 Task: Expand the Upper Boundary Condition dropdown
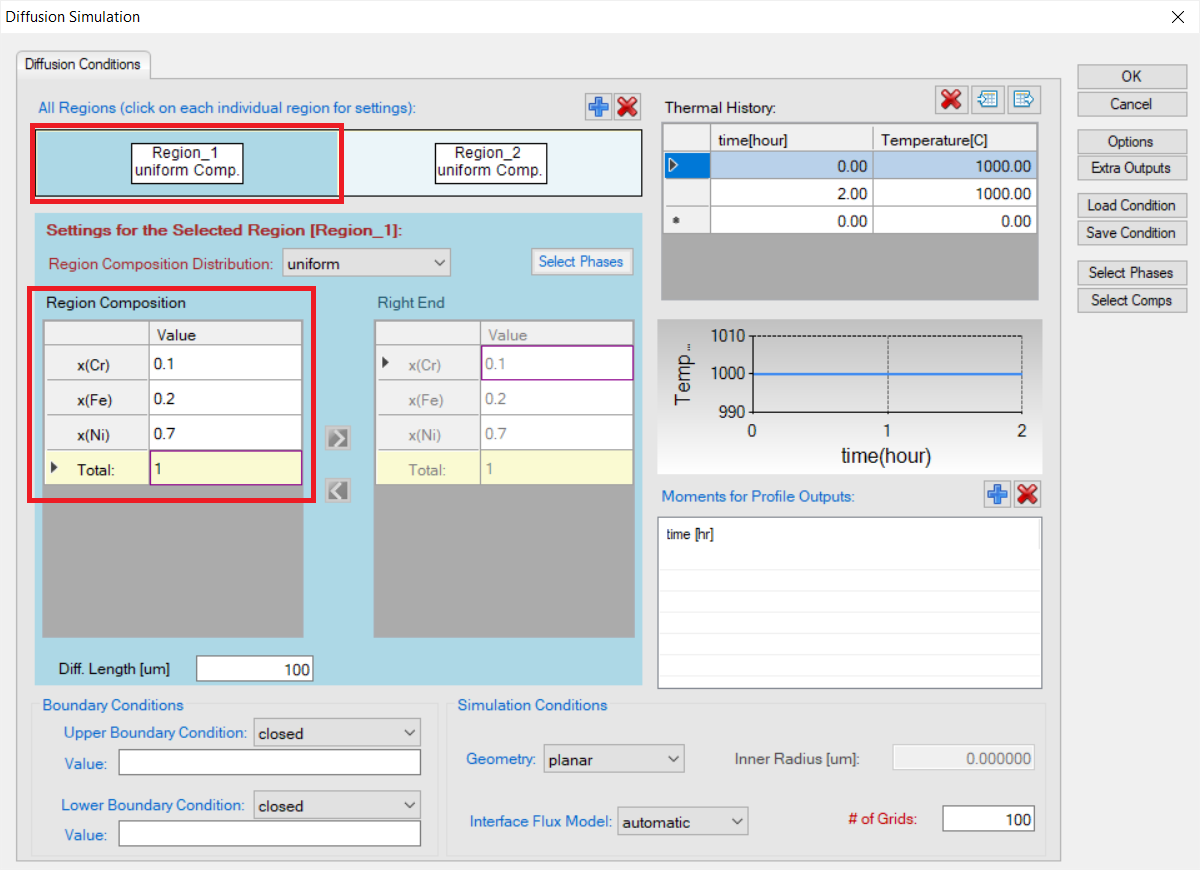tap(337, 733)
